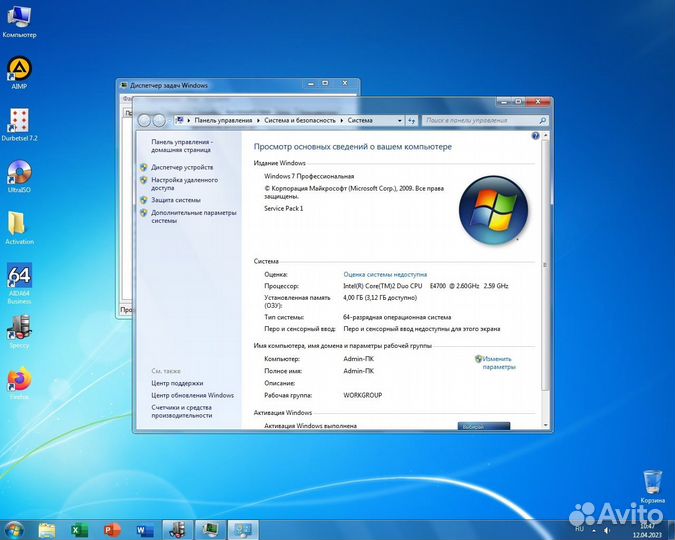The image size is (675, 540).
Task: Click the scrollbar up arrow
Action: 545,136
